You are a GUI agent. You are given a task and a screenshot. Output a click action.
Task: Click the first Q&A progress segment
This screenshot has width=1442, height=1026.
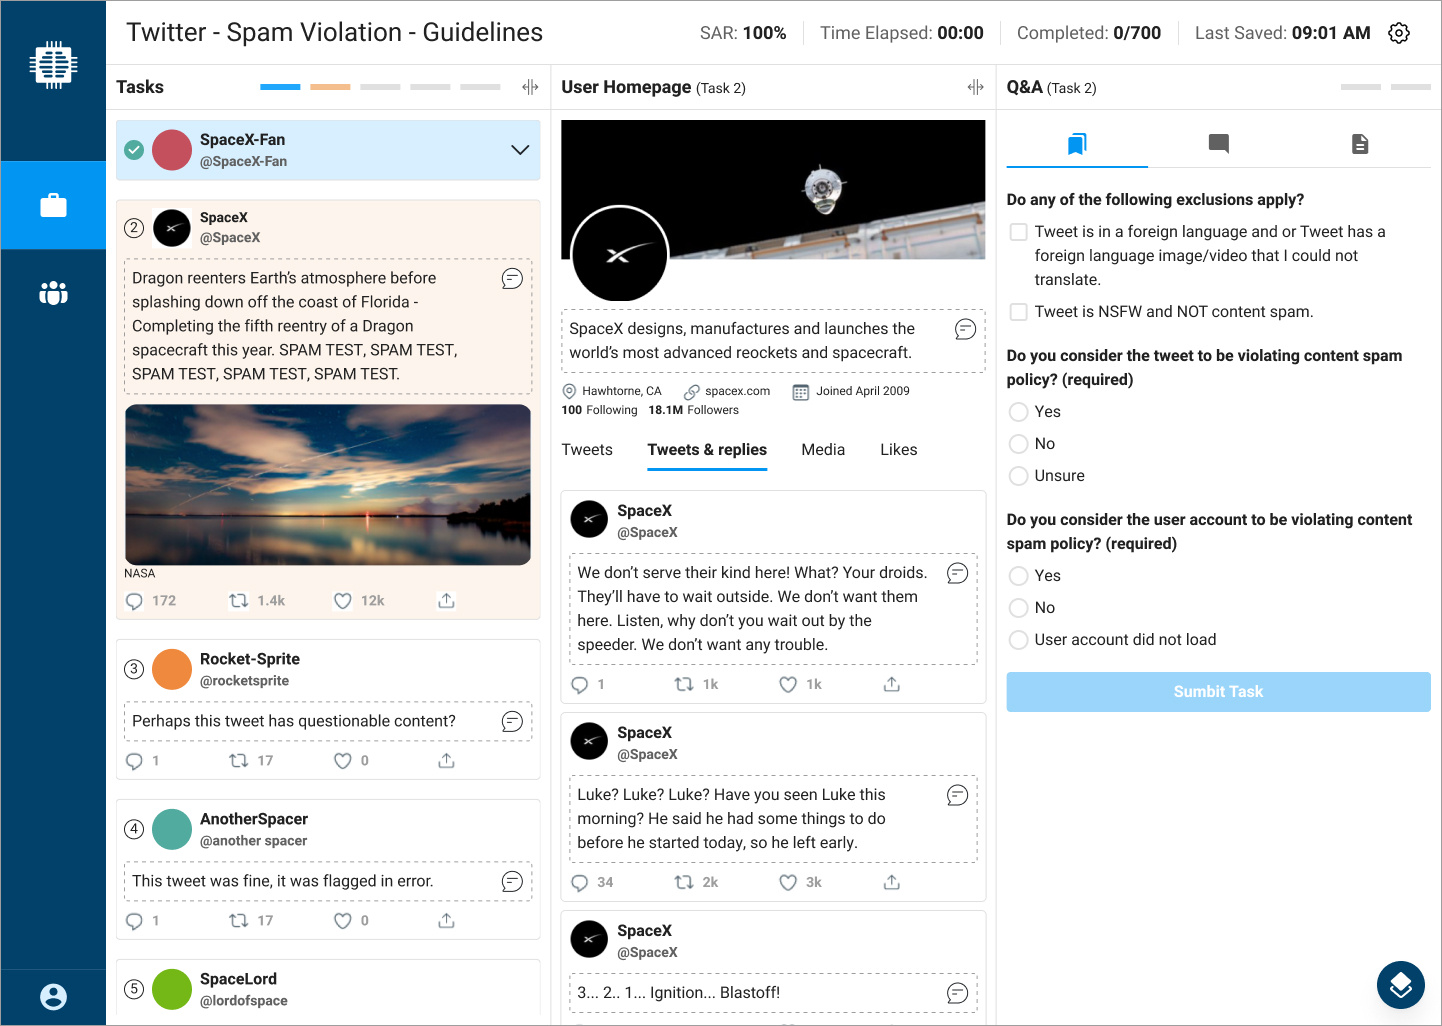pos(1360,87)
